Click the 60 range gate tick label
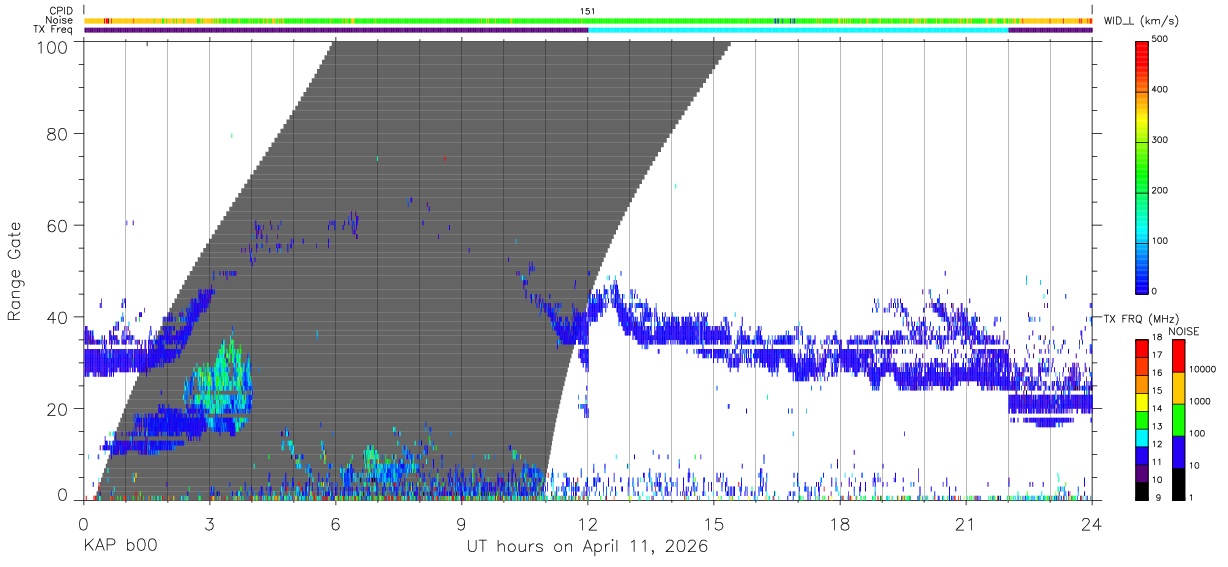 pos(58,225)
